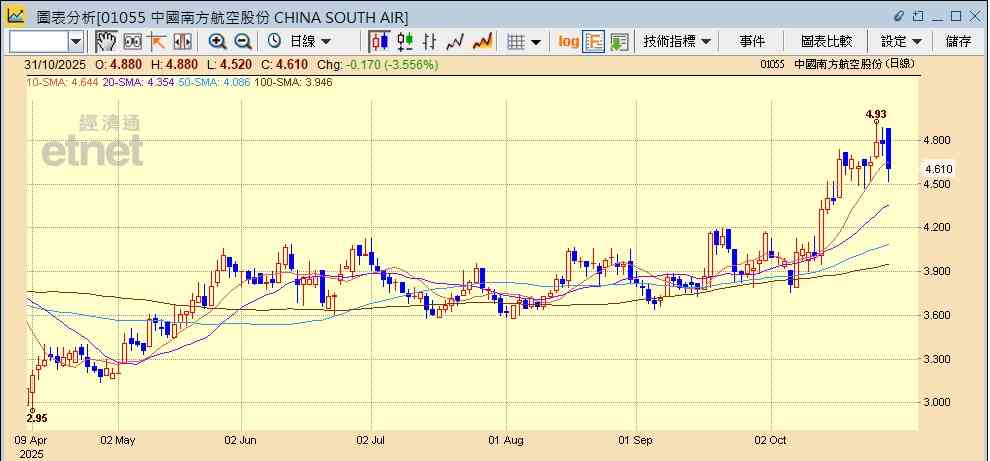990x461 pixels.
Task: Click inside the stock code input field
Action: [38, 41]
